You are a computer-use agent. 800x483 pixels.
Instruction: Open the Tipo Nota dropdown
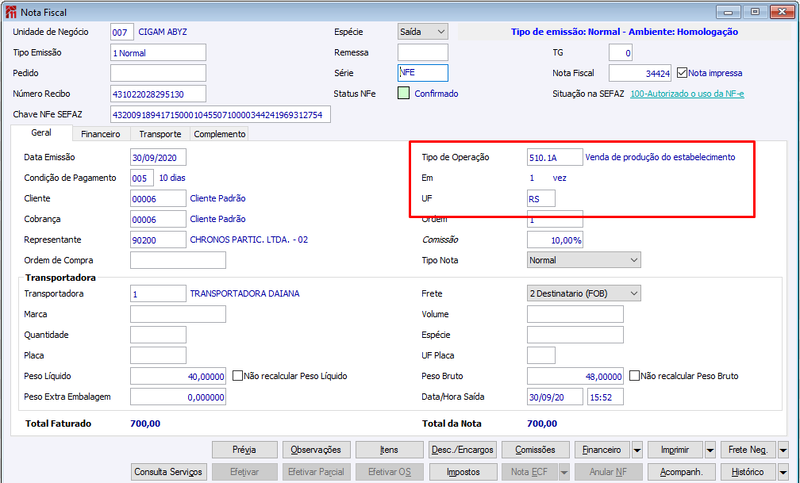tap(584, 260)
